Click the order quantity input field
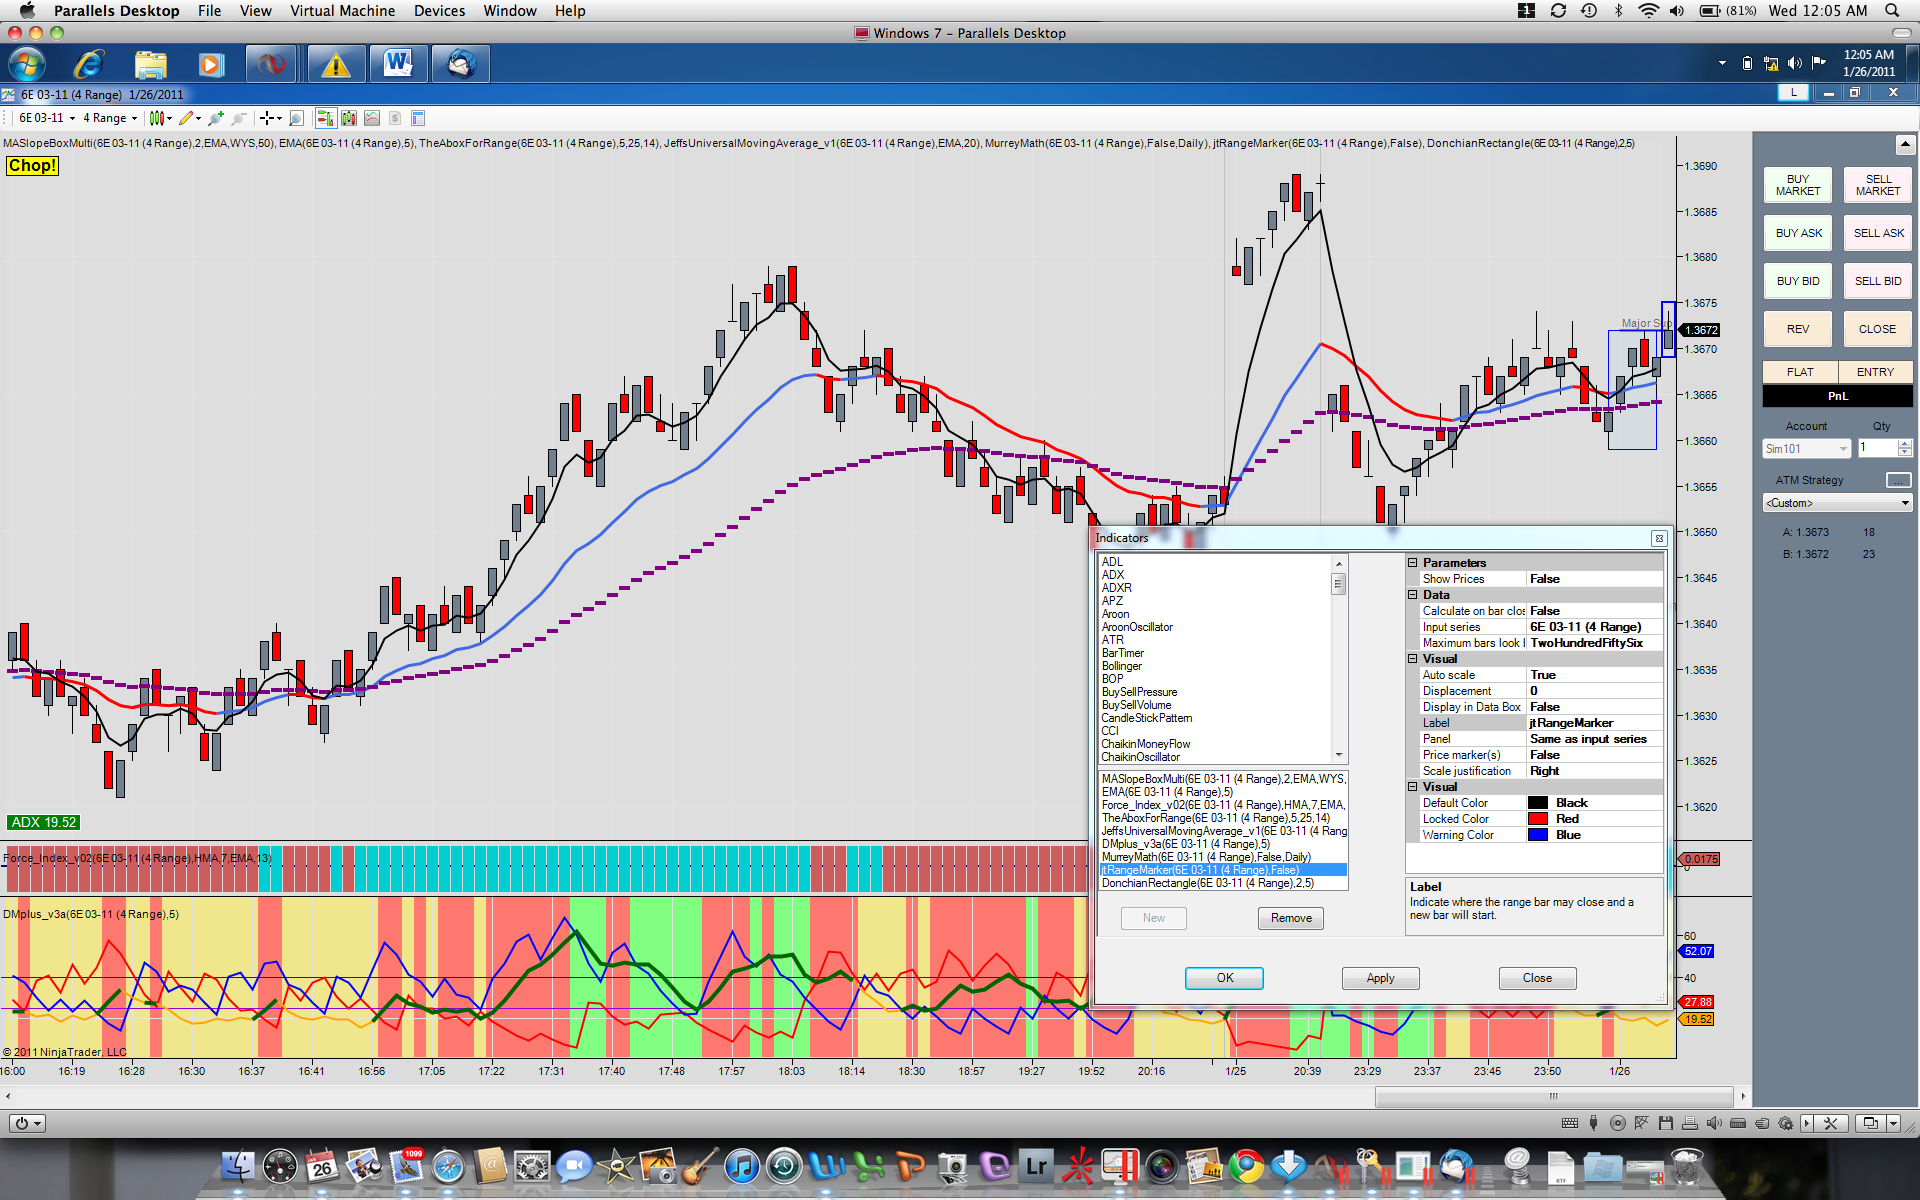This screenshot has width=1920, height=1200. 1877,448
